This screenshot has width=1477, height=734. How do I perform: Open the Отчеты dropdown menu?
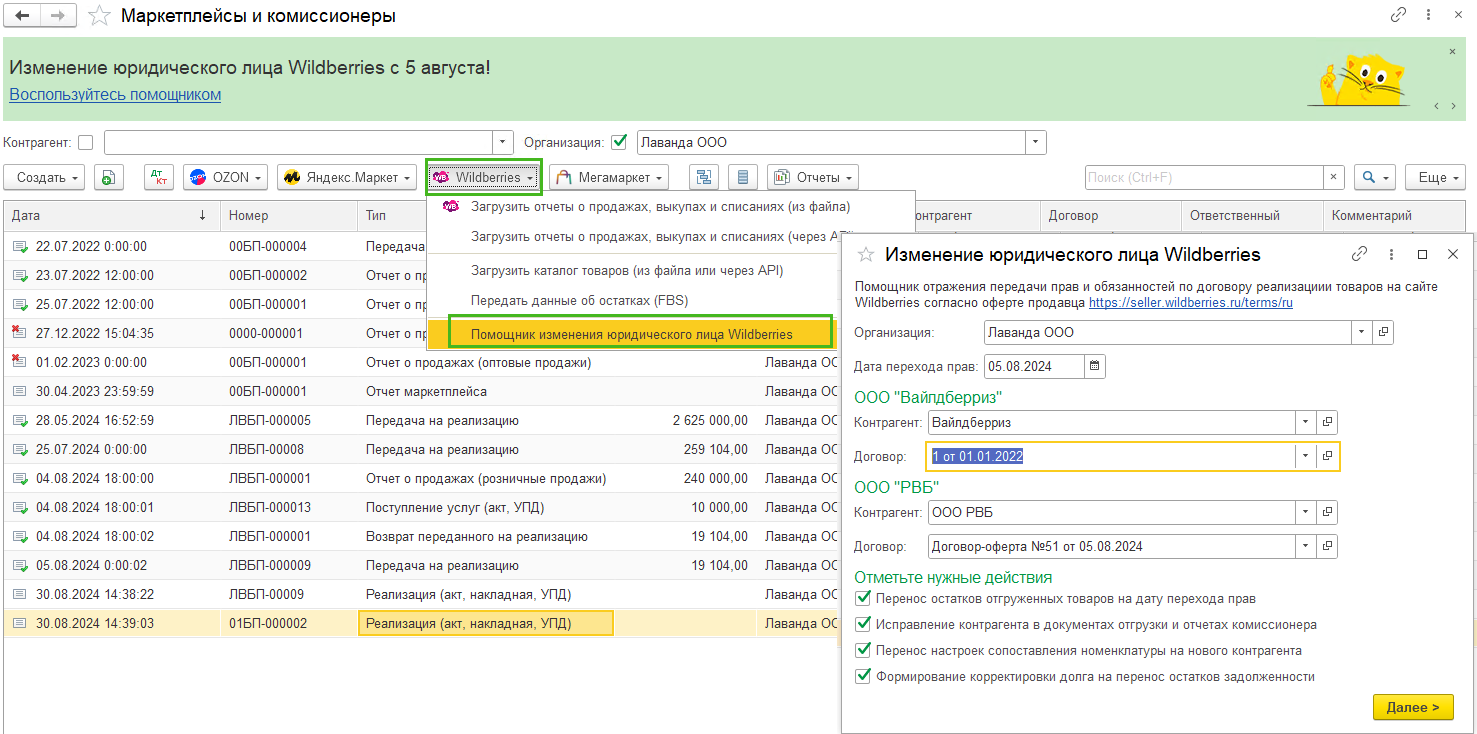coord(813,177)
